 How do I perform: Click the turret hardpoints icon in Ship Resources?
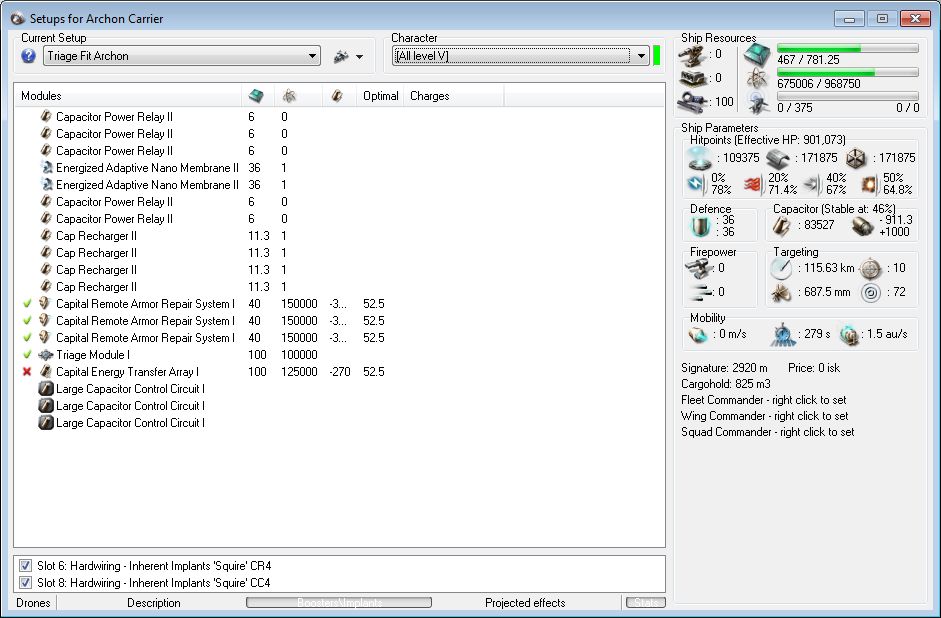[x=691, y=55]
